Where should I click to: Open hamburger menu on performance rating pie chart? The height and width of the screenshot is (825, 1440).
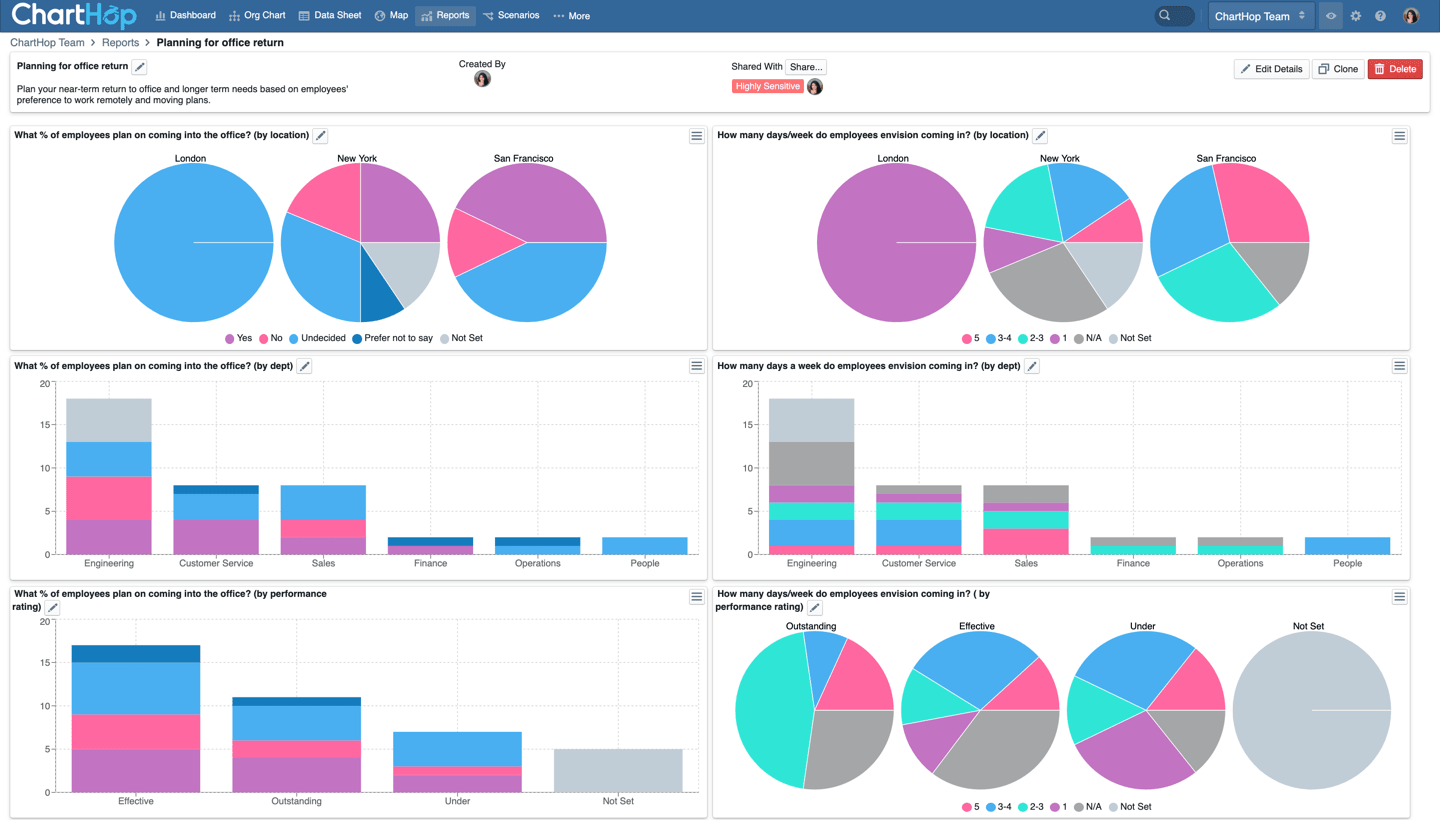click(1399, 597)
